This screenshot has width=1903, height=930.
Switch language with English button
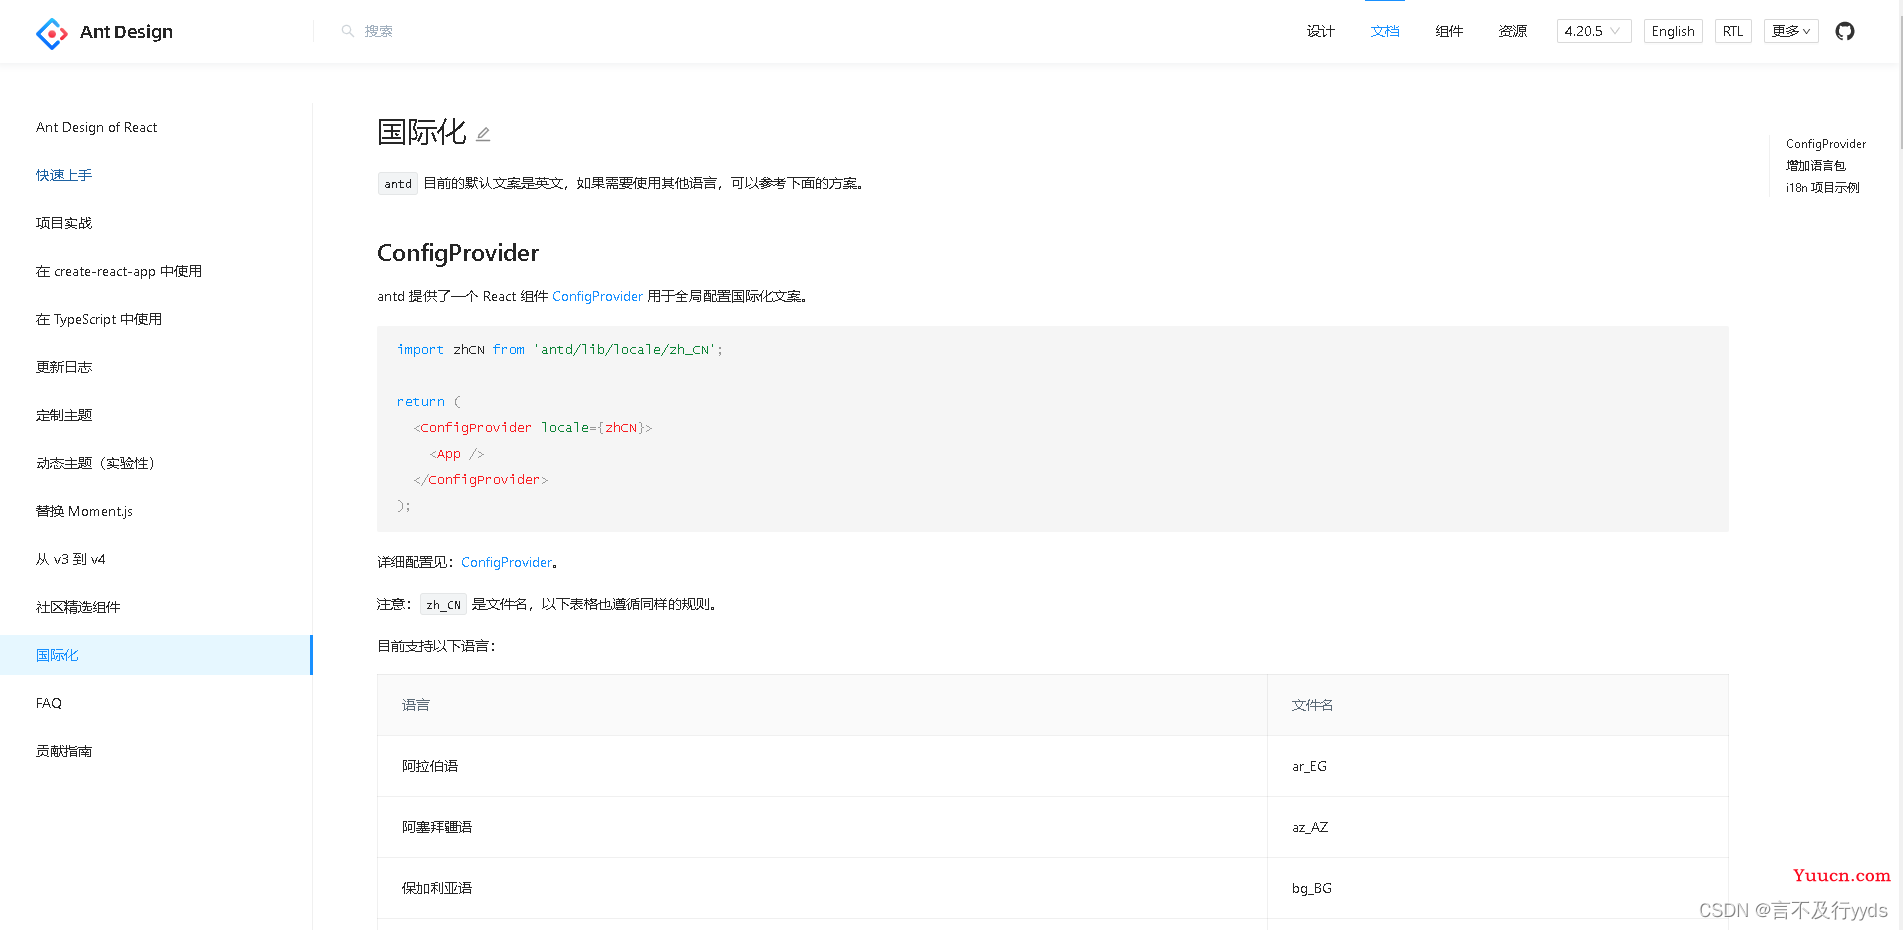coord(1673,31)
